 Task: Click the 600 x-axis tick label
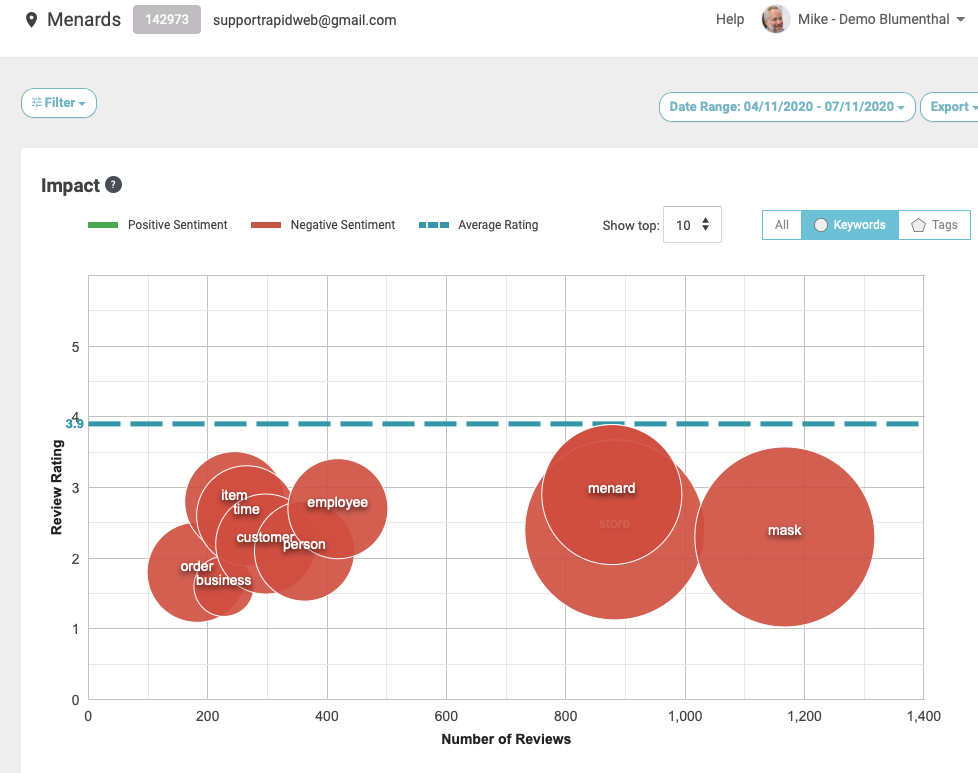pyautogui.click(x=446, y=716)
